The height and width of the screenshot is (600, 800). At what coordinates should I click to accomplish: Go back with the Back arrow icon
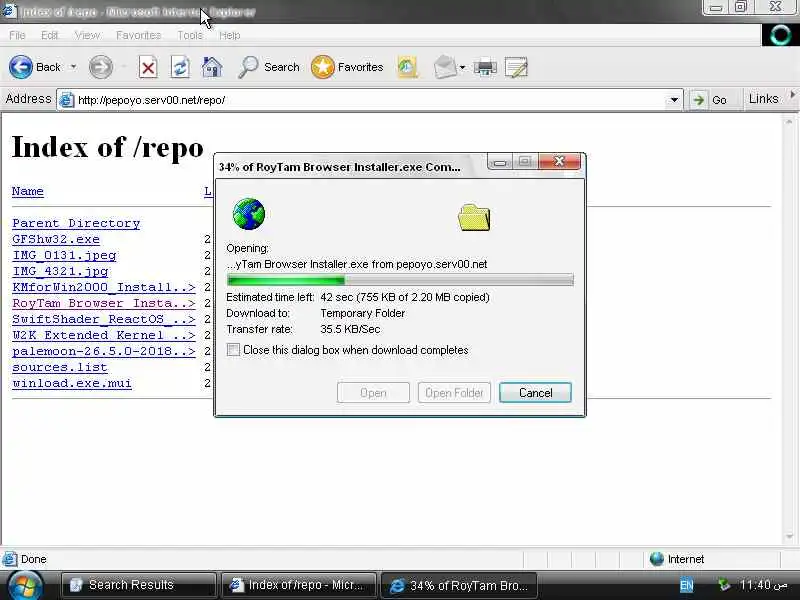[21, 67]
